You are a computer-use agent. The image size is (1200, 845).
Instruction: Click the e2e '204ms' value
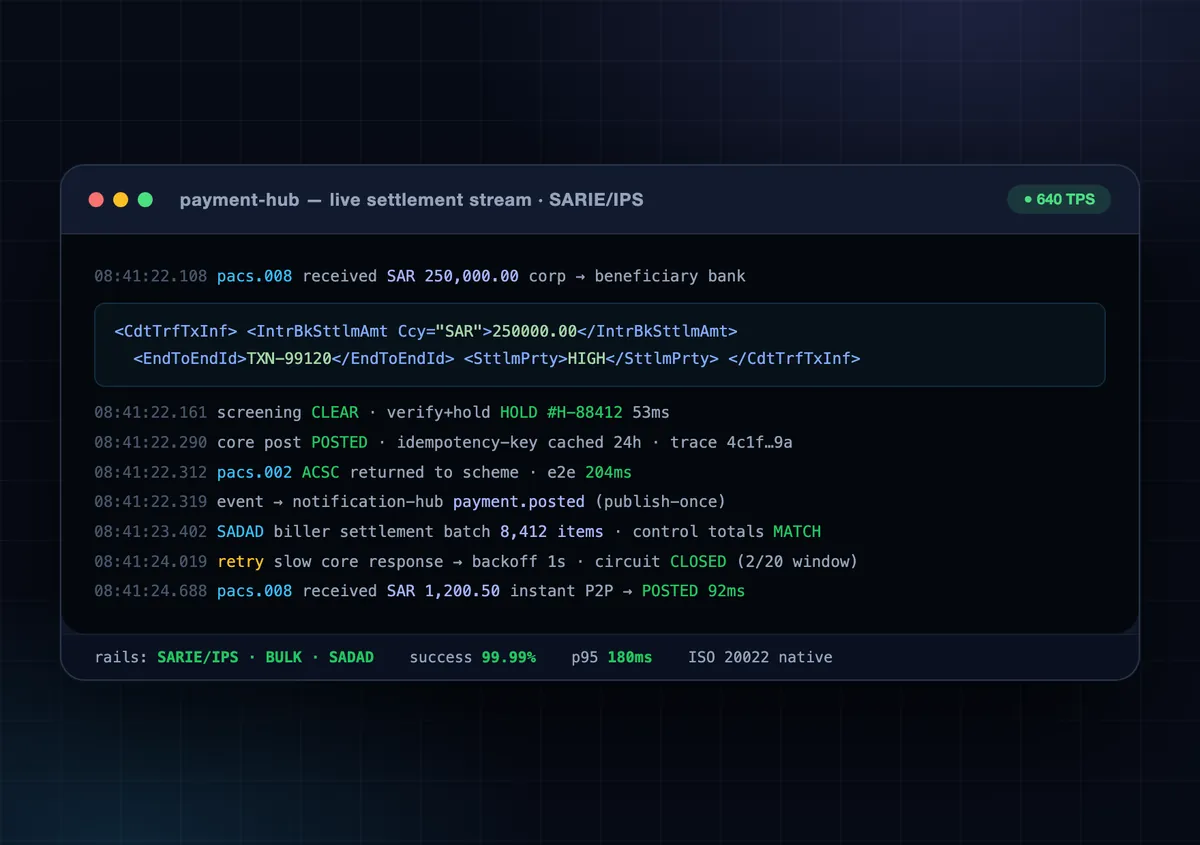click(609, 472)
